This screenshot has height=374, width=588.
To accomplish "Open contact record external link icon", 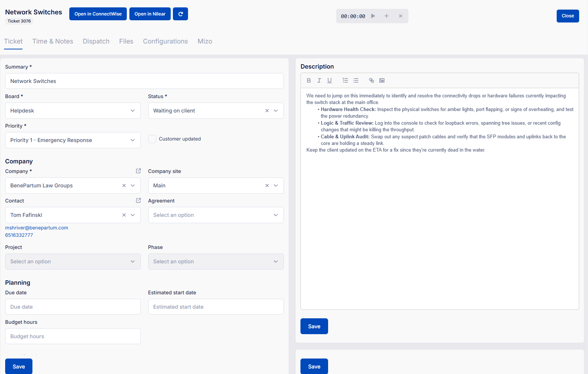I will [138, 200].
